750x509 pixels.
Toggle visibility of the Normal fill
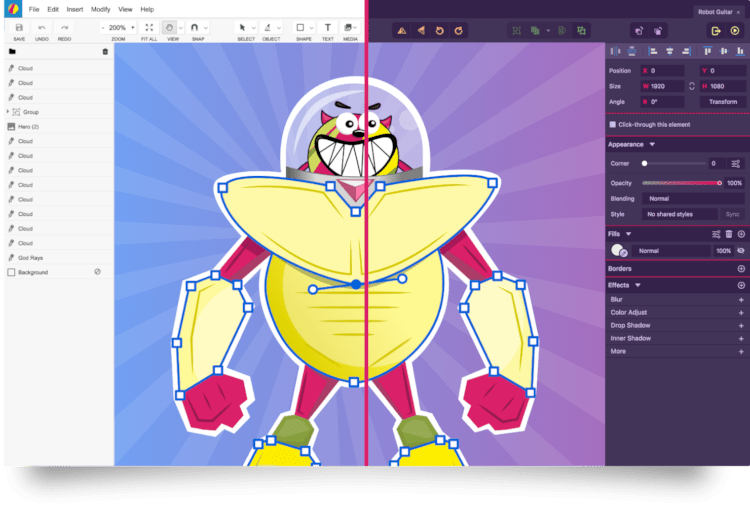[741, 251]
